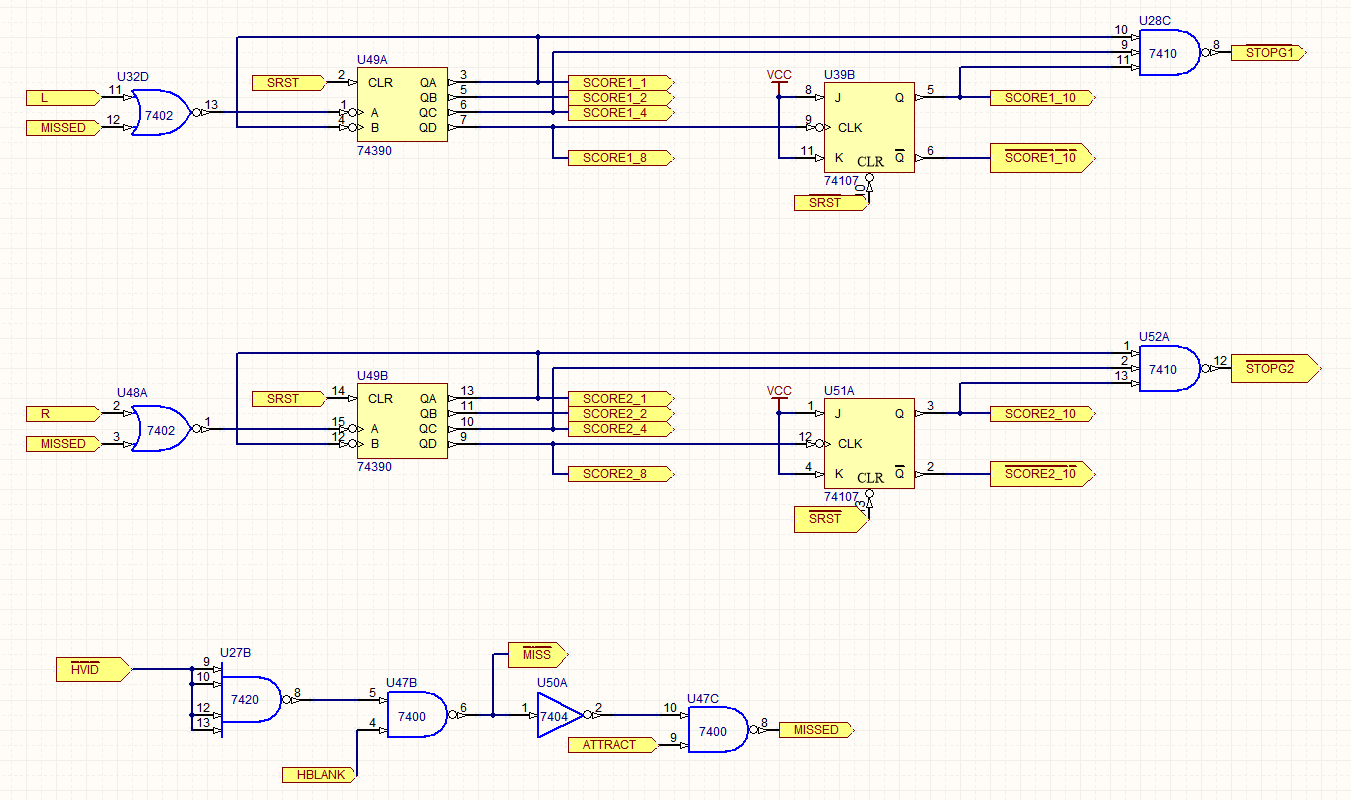Select the U47C 7400 NAND gate symbol
Image resolution: width=1351 pixels, height=800 pixels.
(x=717, y=730)
